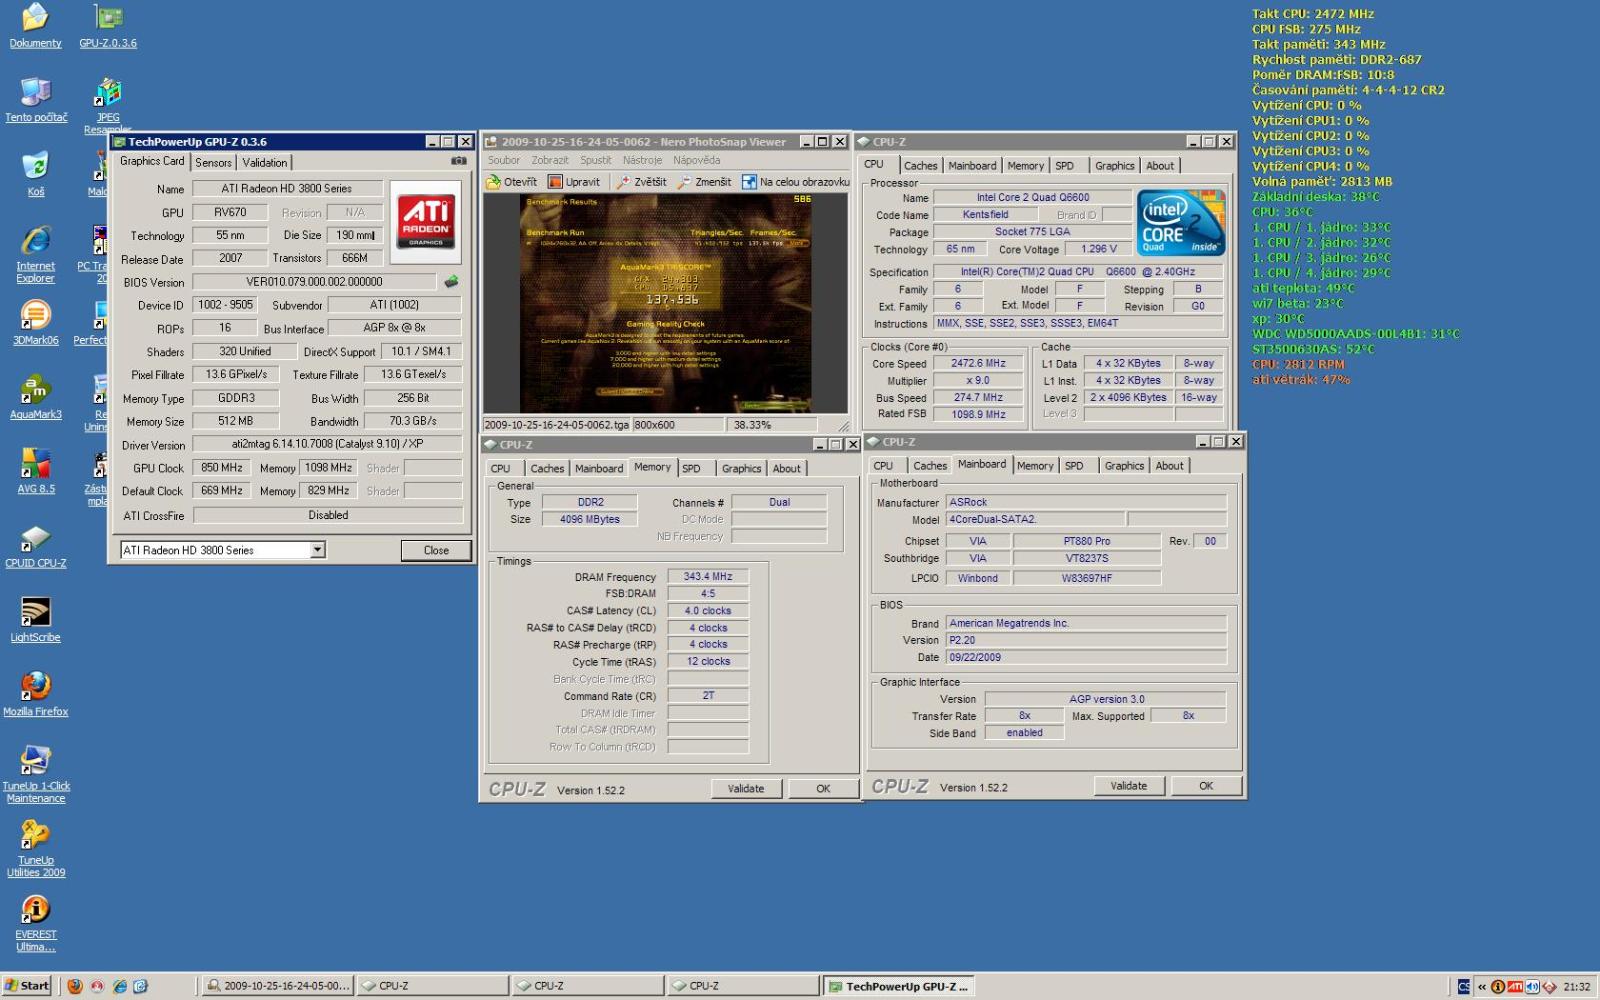1600x1000 pixels.
Task: Open Dokumenty desktop folder icon
Action: coord(35,25)
